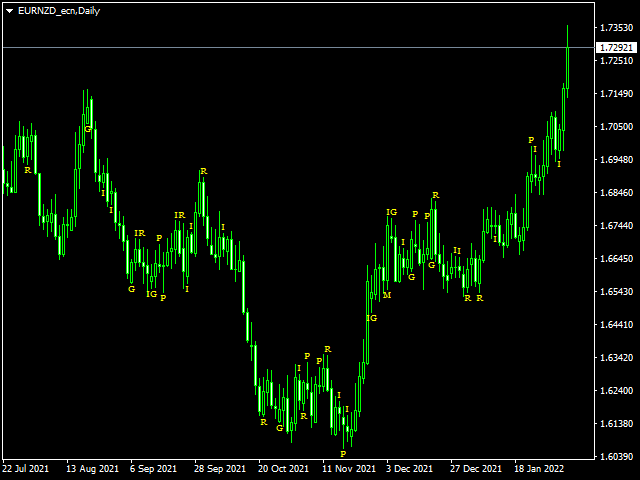Click the P marker near the January 2022 rally
640x480 pixels.
[x=531, y=140]
